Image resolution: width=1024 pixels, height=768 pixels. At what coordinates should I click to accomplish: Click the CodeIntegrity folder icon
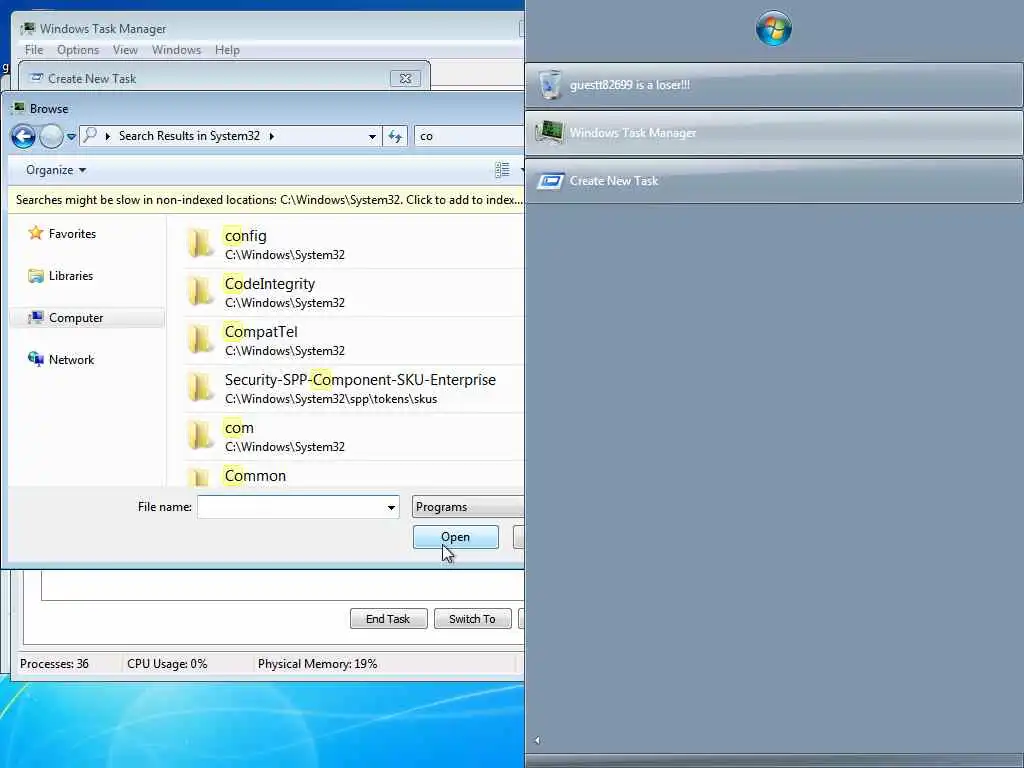200,292
